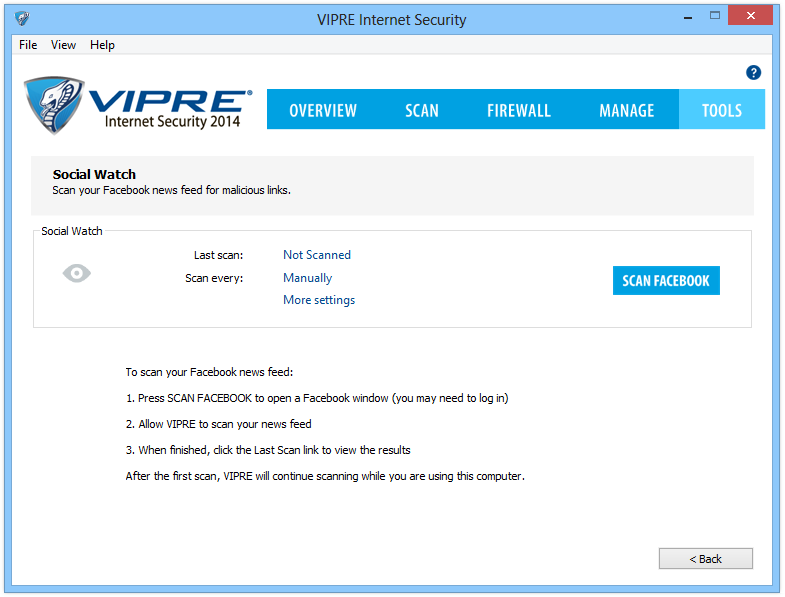The height and width of the screenshot is (597, 785).
Task: Open the View menu
Action: pos(63,45)
